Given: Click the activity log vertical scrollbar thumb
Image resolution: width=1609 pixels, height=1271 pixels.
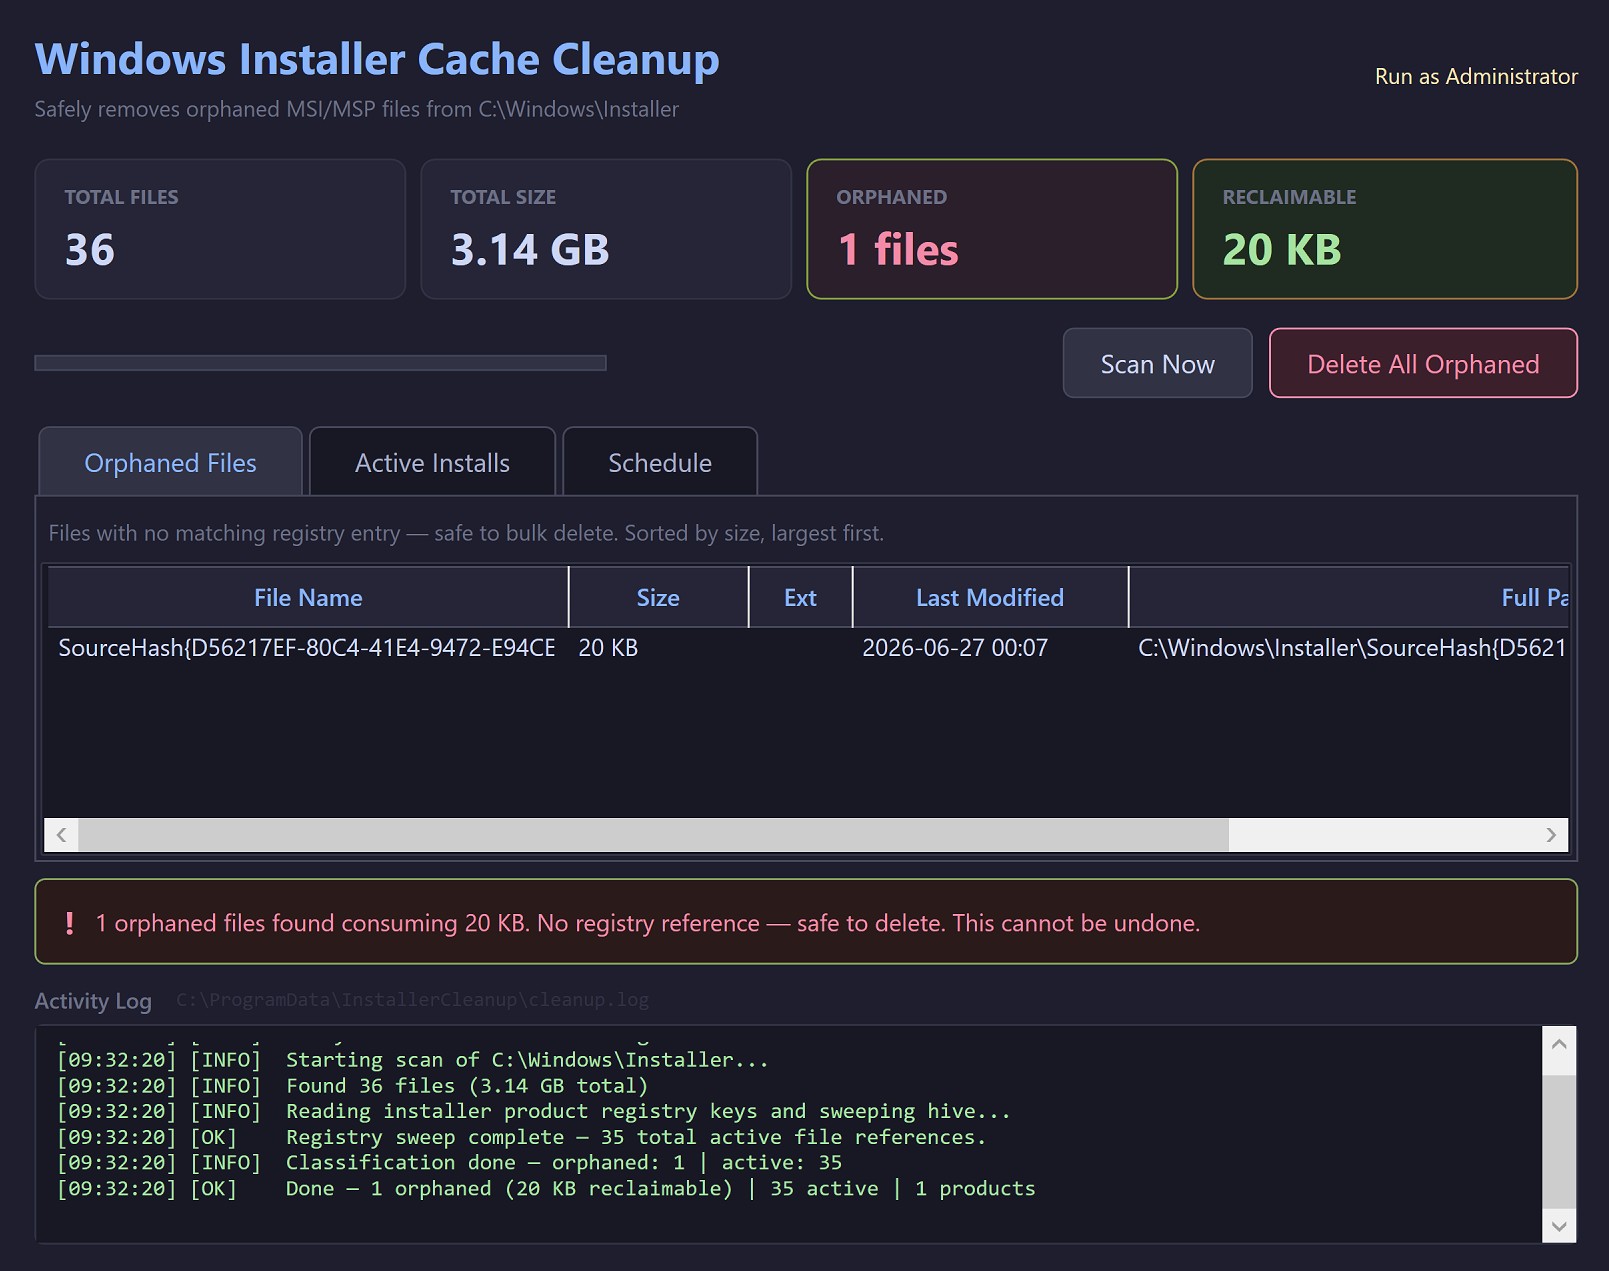Looking at the screenshot, I should (x=1559, y=1142).
